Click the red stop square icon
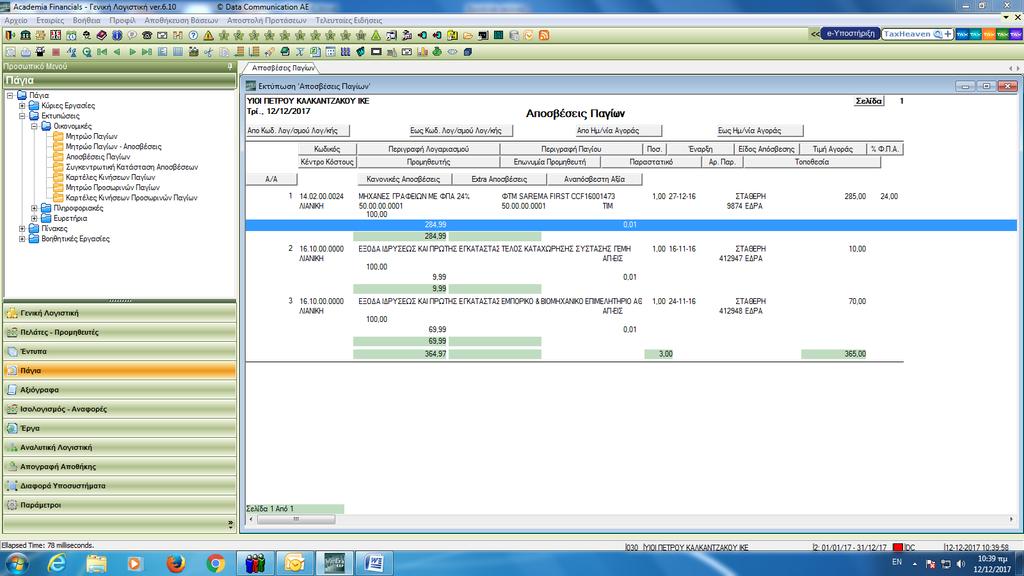 point(56,52)
